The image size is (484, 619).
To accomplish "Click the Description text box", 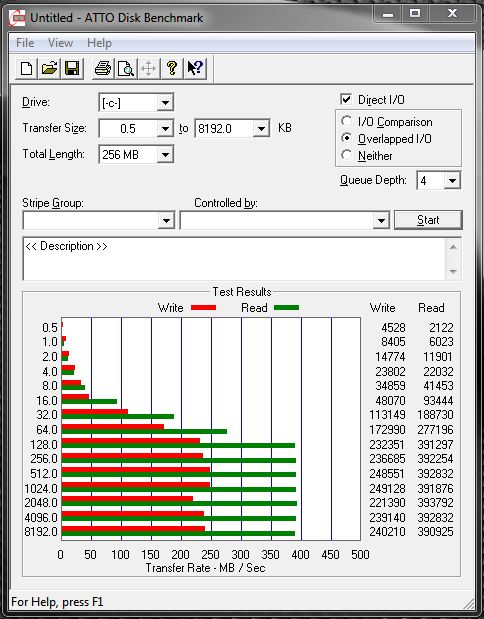I will [x=235, y=259].
